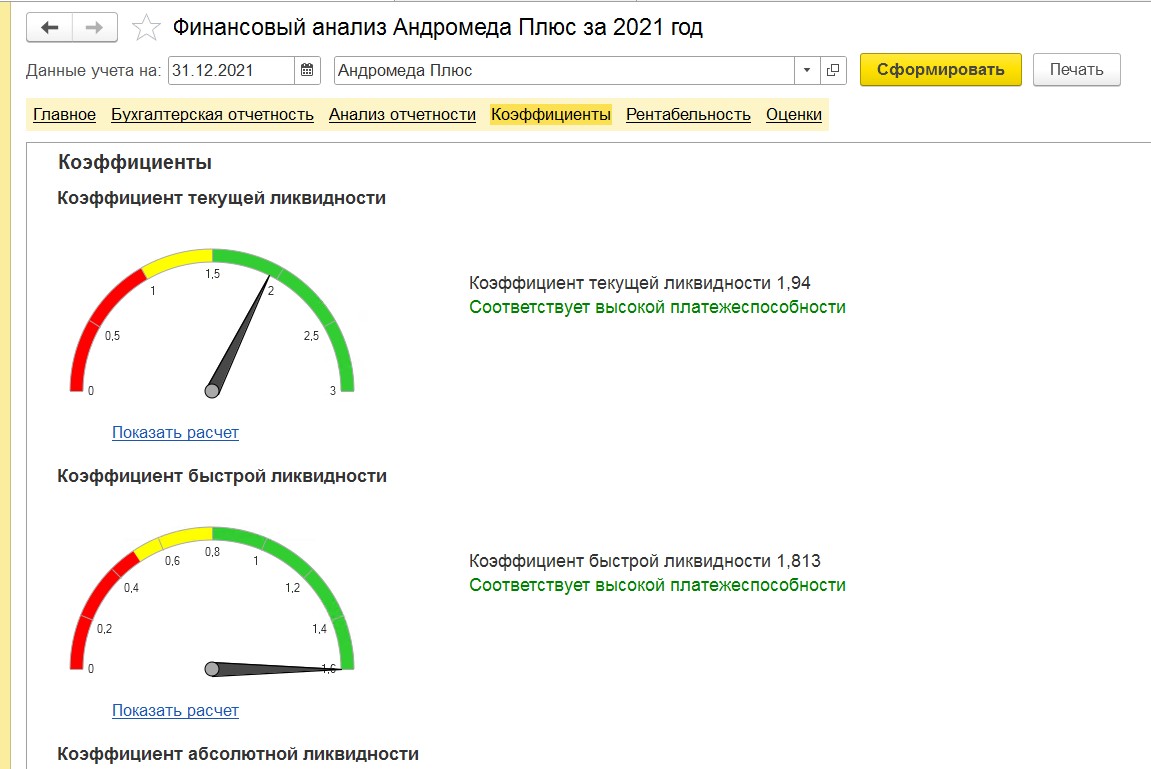The image size is (1151, 769).
Task: Click the label Данные учета на
Action: tap(93, 70)
